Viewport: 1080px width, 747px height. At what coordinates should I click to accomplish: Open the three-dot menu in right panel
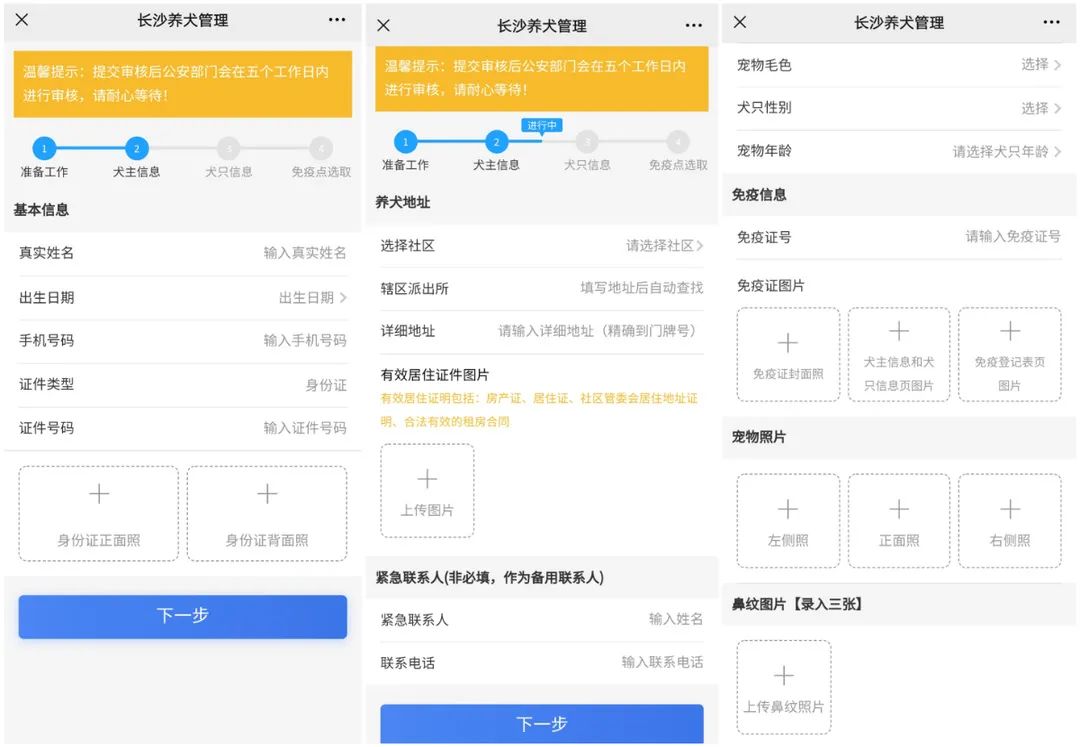1051,22
